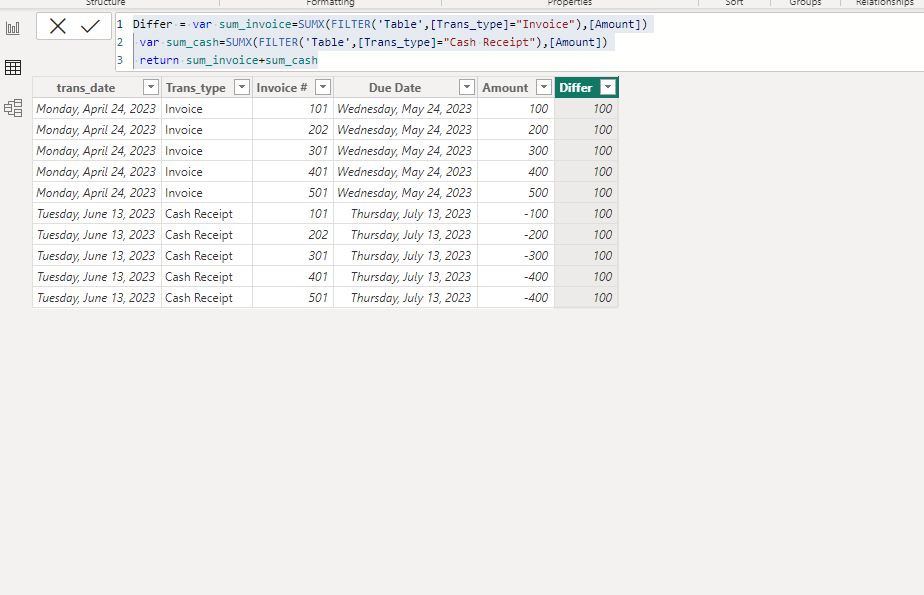Select Differ cell in Invoice 101 row
924x595 pixels.
pos(586,108)
